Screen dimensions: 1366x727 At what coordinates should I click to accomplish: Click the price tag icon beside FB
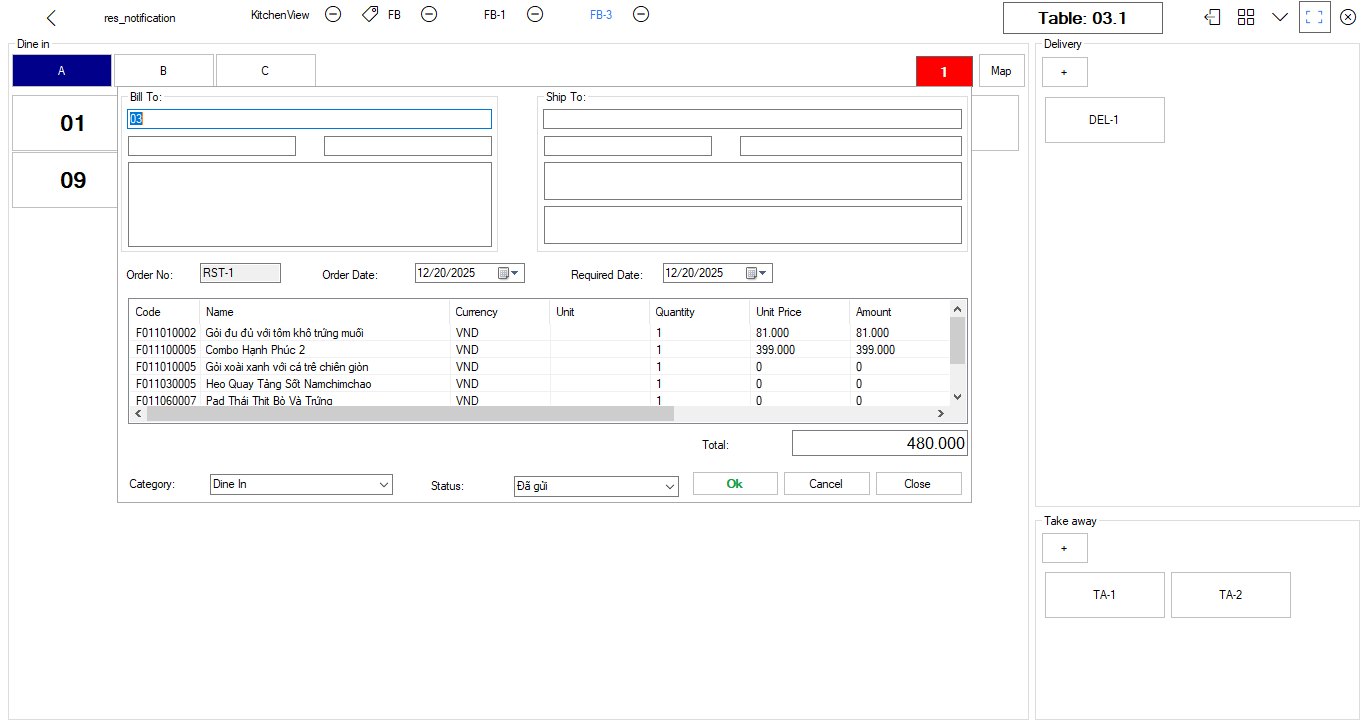pos(370,15)
